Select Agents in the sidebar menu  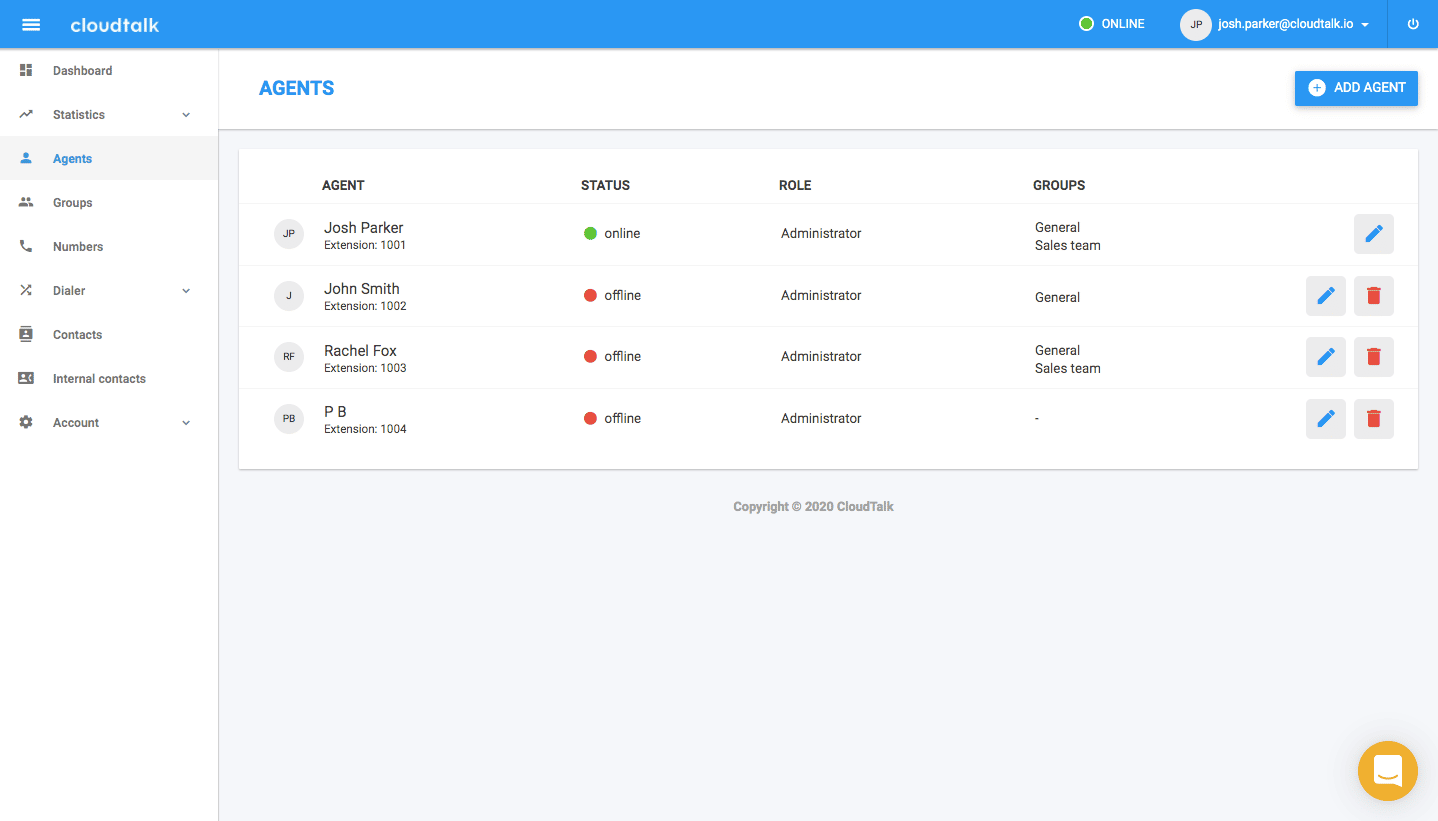(72, 158)
